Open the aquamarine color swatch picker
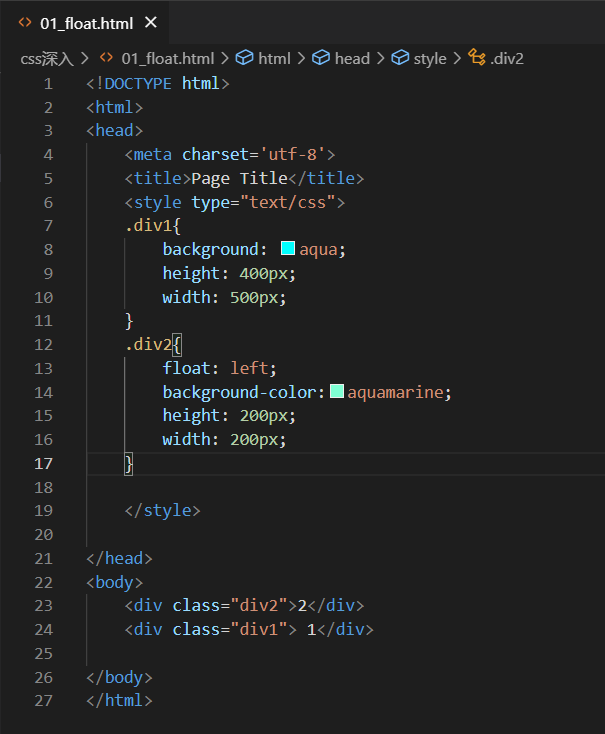The image size is (605, 734). coord(337,391)
